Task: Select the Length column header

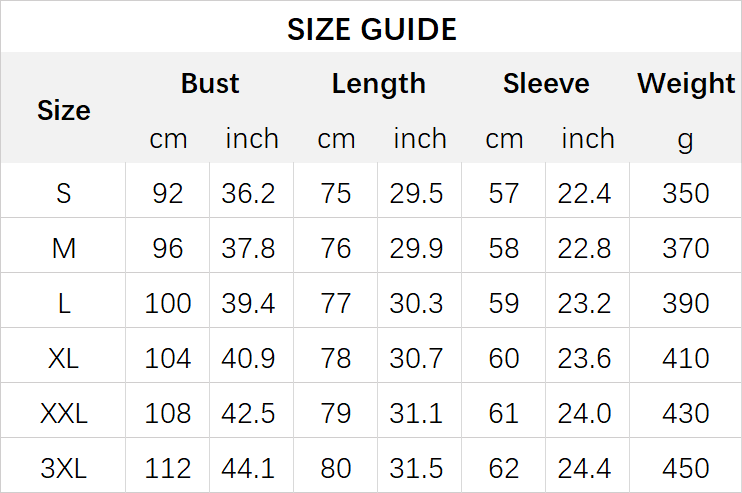Action: tap(378, 84)
